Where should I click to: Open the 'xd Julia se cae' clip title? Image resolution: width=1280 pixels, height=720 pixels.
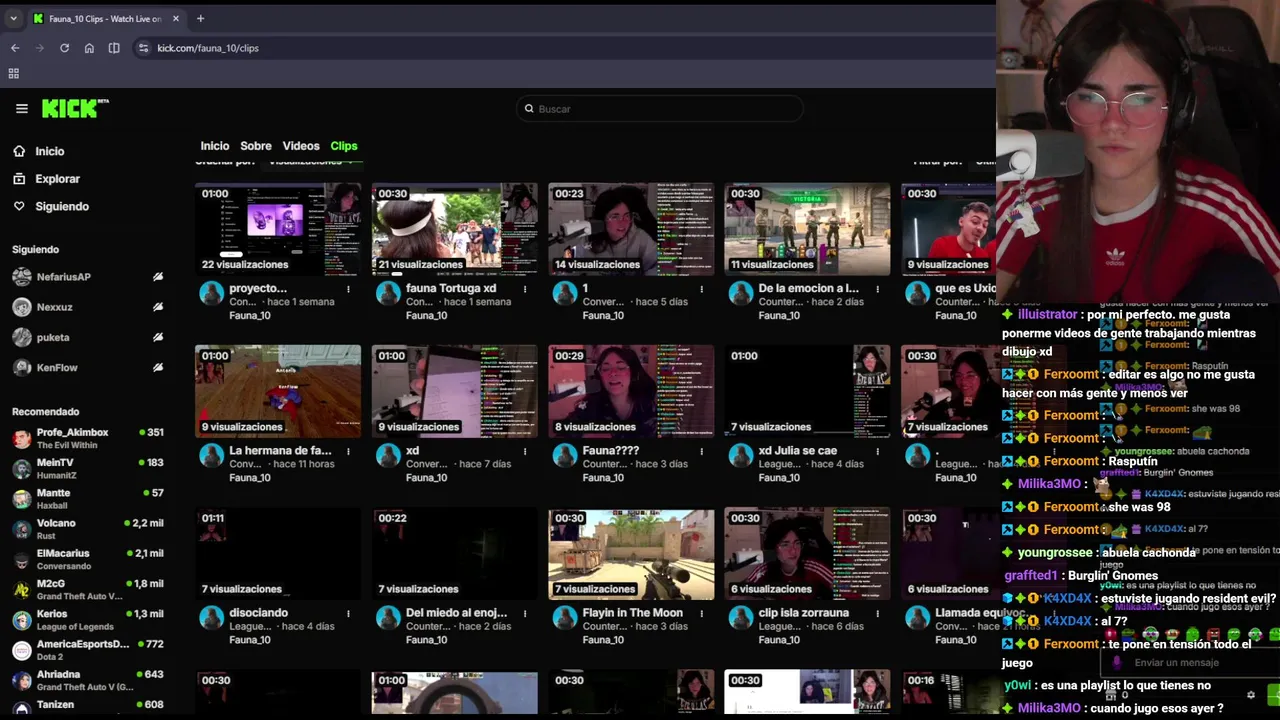798,451
